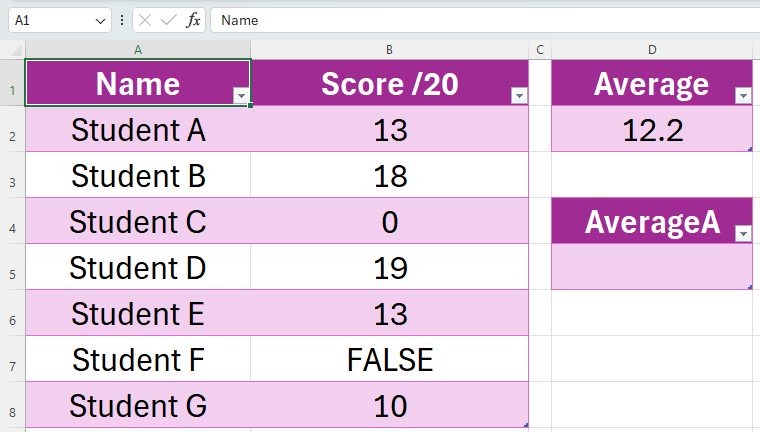Click the Select All corner triangle
Screen dimensions: 760x432
point(16,50)
